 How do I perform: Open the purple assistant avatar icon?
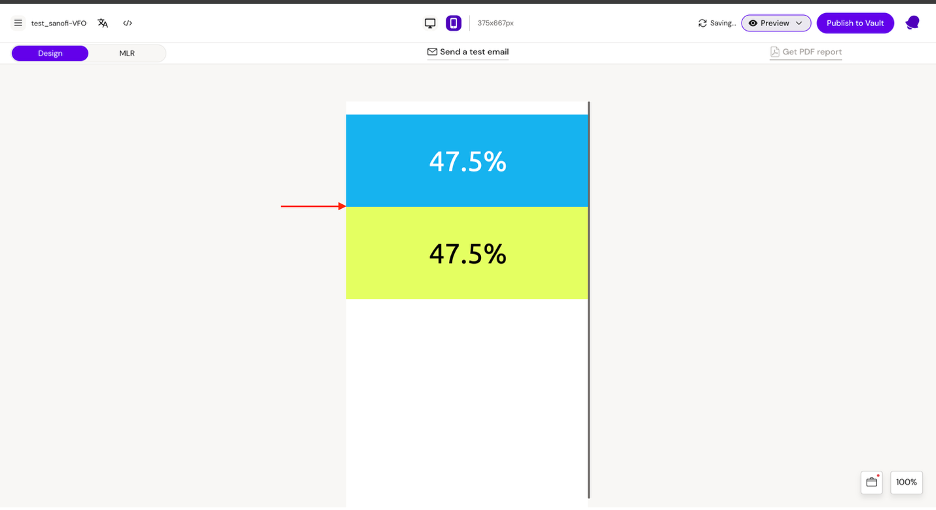point(912,23)
